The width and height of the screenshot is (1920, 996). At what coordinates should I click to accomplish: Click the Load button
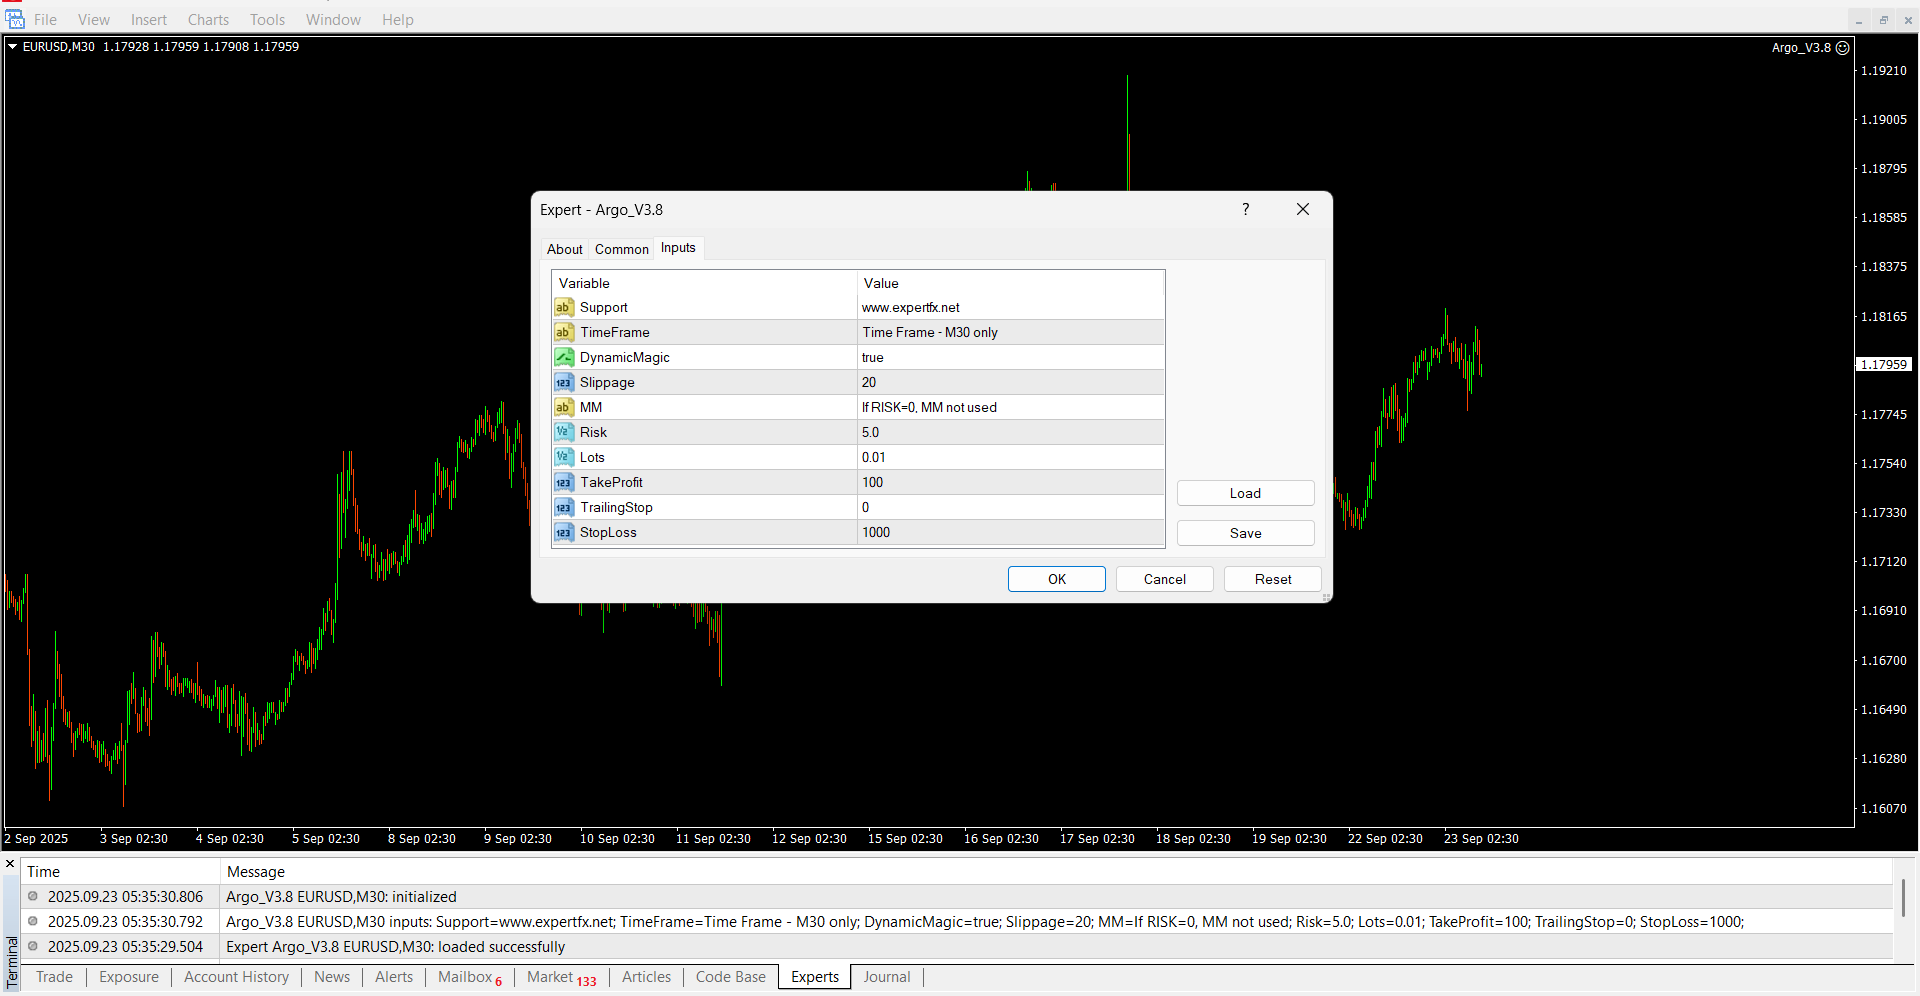coord(1245,493)
